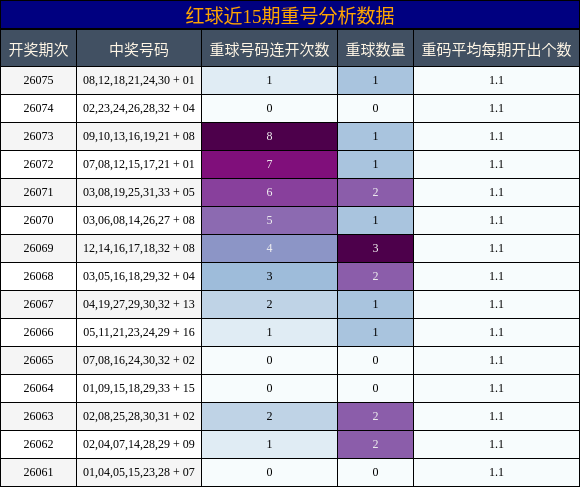Select the 中奖号码 column header
Image resolution: width=580 pixels, height=487 pixels.
tap(139, 50)
